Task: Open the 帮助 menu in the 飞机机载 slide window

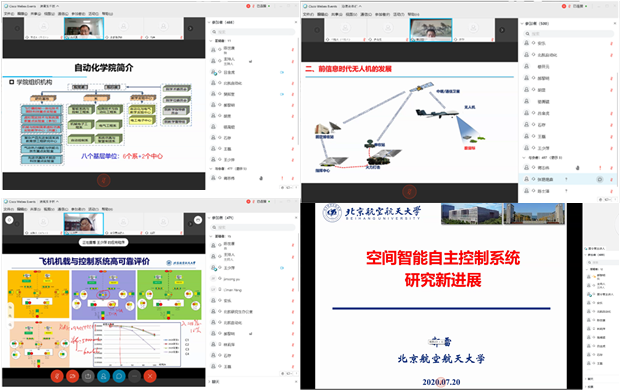Action: tap(107, 209)
